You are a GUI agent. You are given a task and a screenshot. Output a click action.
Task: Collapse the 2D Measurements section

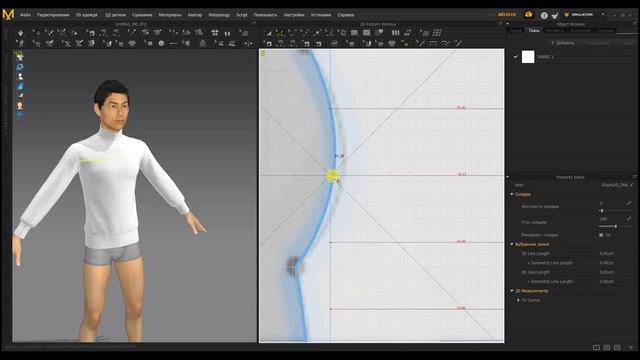(512, 291)
